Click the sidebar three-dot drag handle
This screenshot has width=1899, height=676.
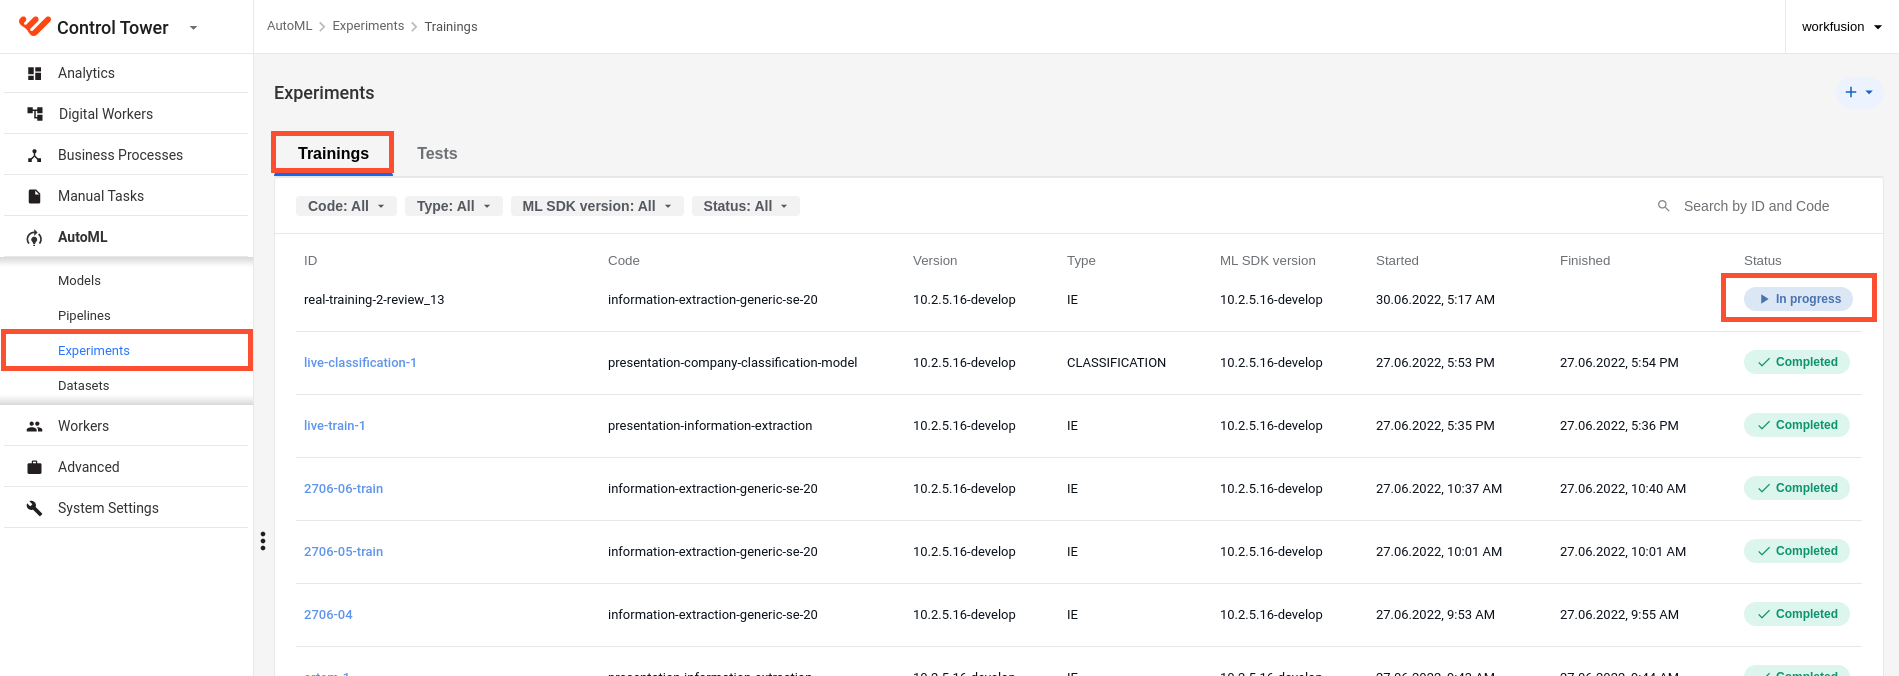tap(263, 541)
